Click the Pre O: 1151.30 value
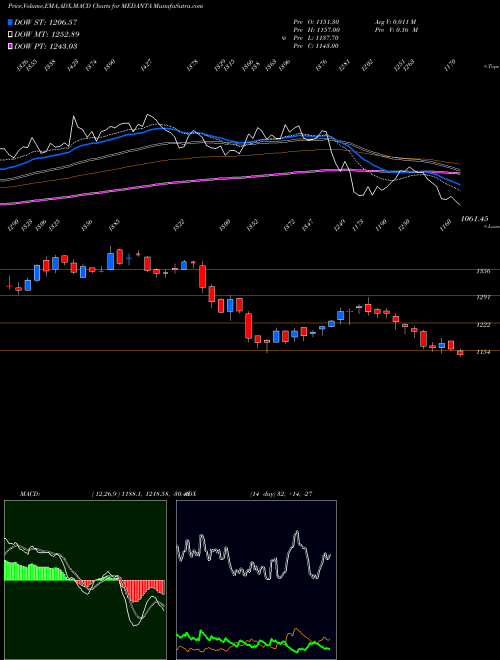 pyautogui.click(x=316, y=22)
